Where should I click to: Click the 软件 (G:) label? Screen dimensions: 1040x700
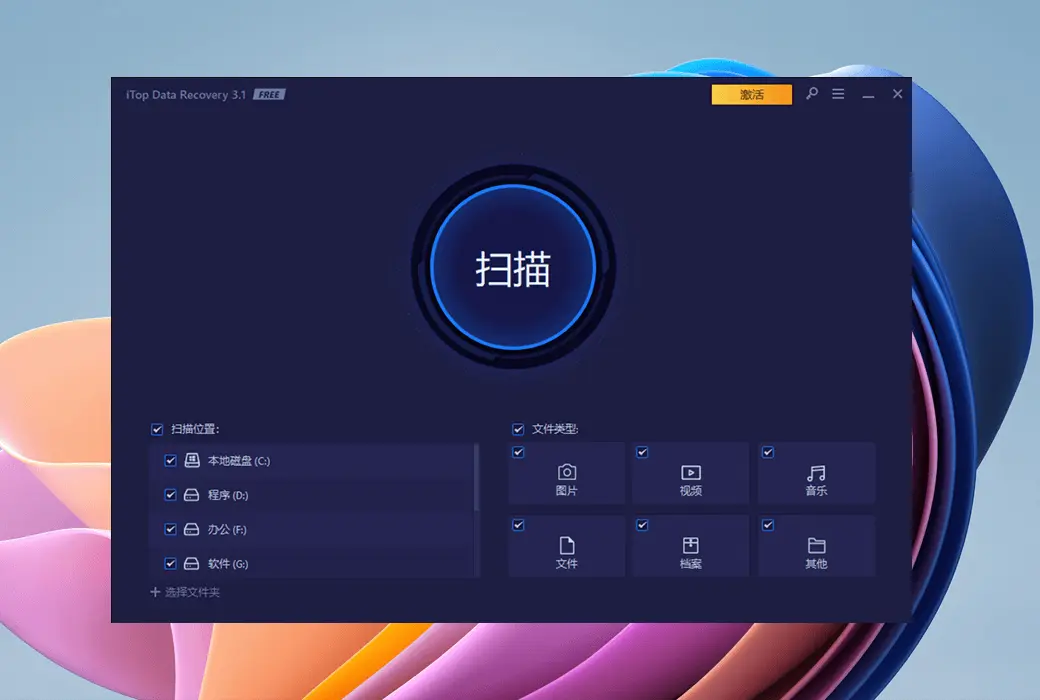pos(228,563)
